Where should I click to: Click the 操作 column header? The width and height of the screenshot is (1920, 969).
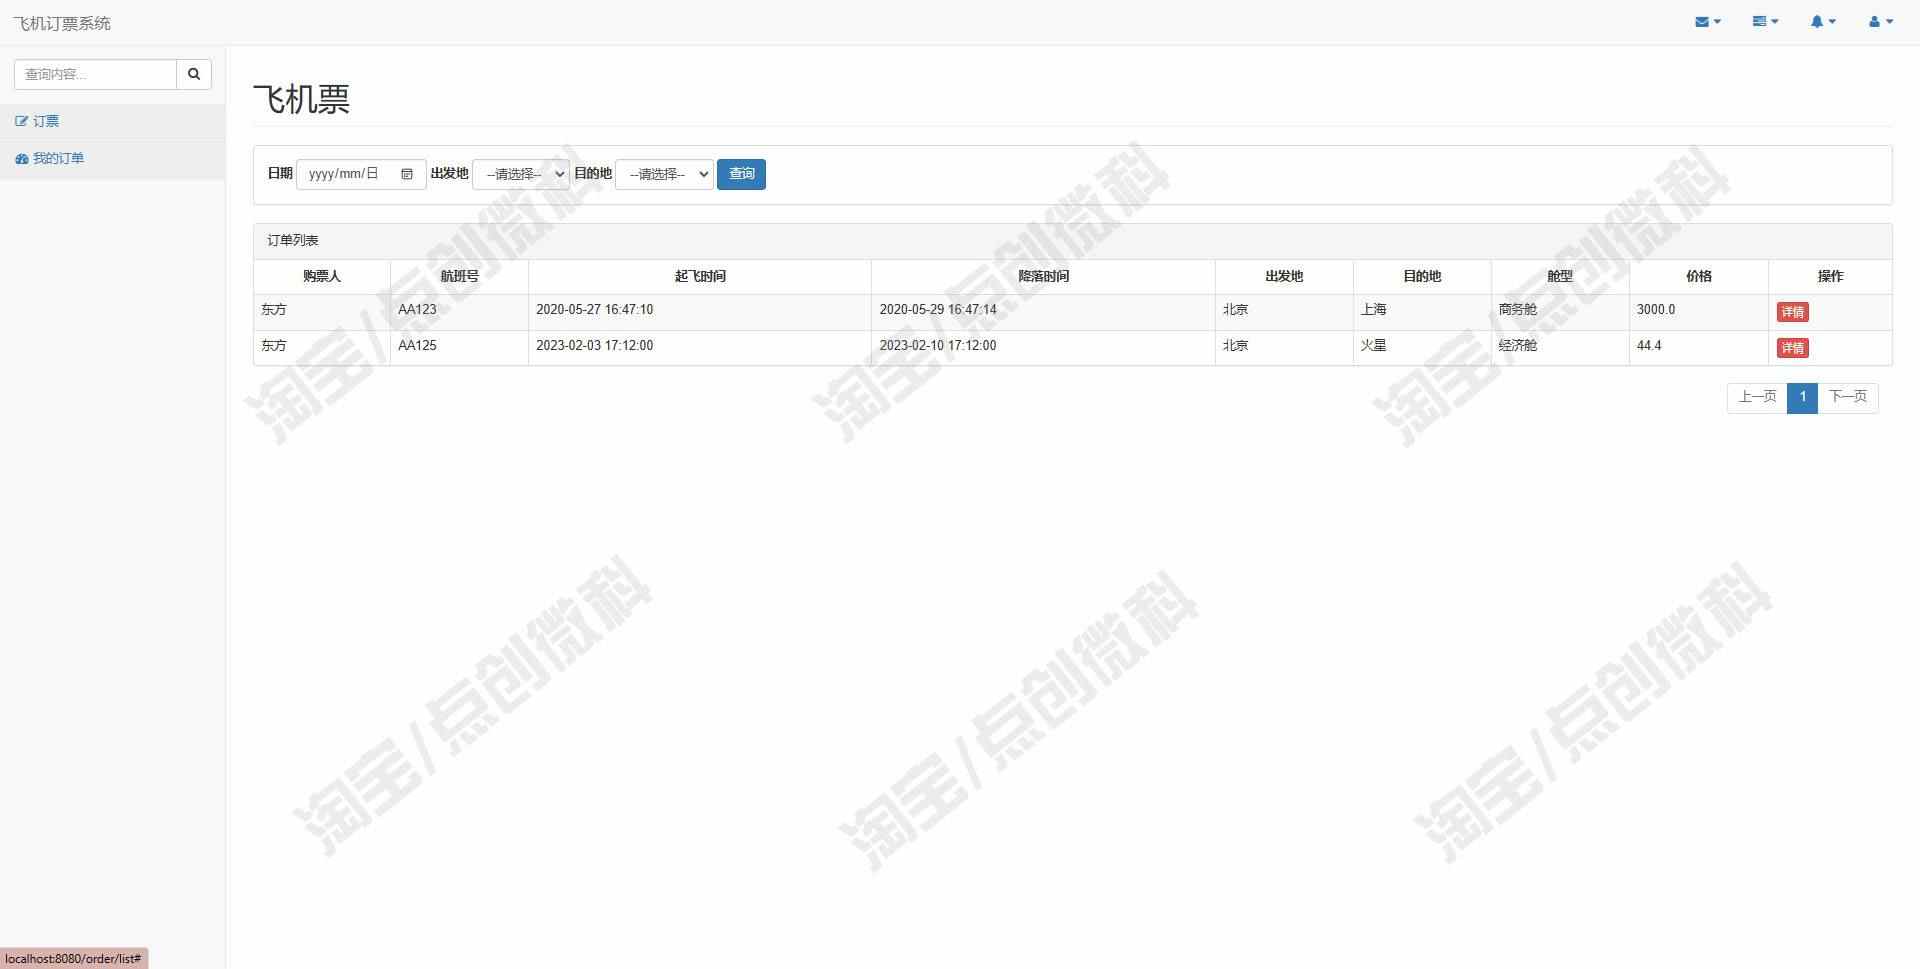pos(1830,276)
